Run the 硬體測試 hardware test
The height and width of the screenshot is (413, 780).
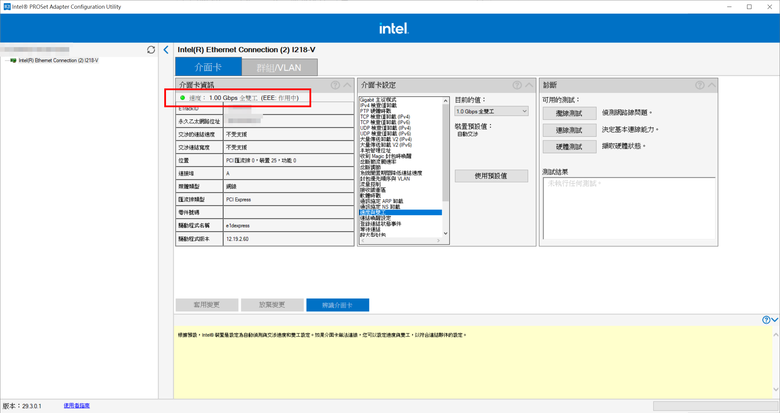[569, 147]
